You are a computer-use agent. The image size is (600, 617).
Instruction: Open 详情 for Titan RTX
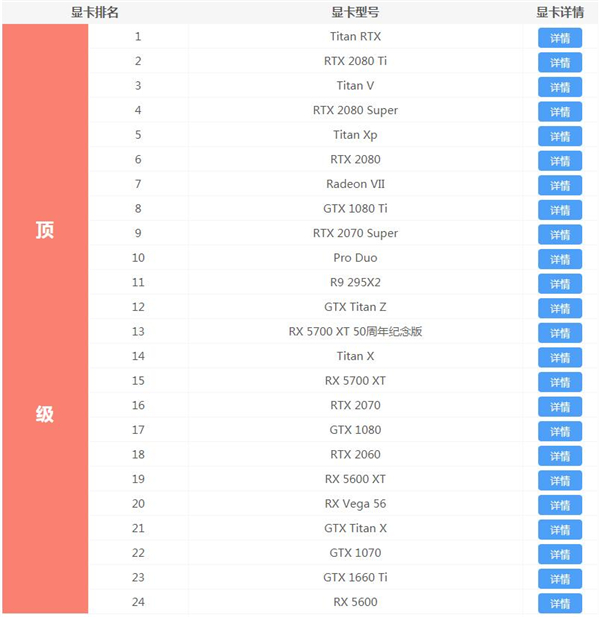coord(559,38)
